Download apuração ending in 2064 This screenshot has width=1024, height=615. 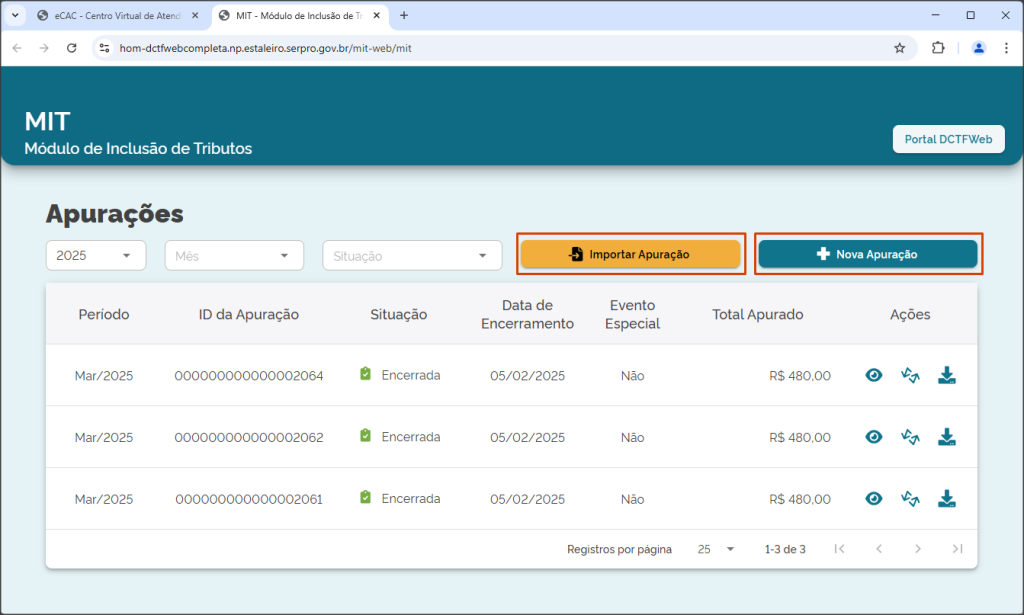point(947,375)
